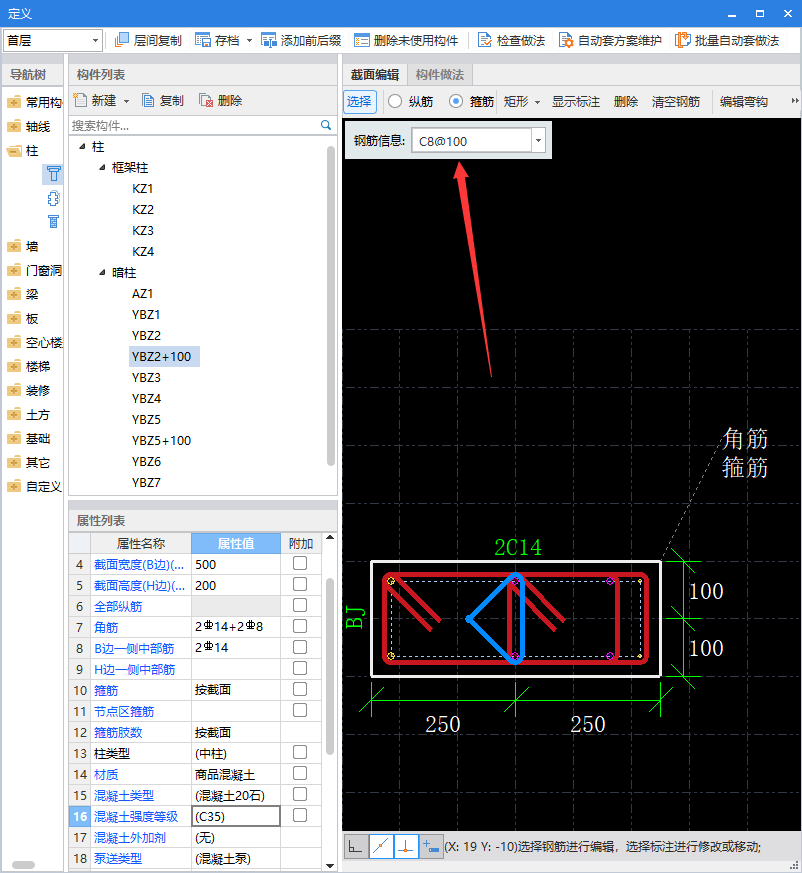Click the 删除未使用构件 icon
Screen dimensions: 802x873
(361, 40)
